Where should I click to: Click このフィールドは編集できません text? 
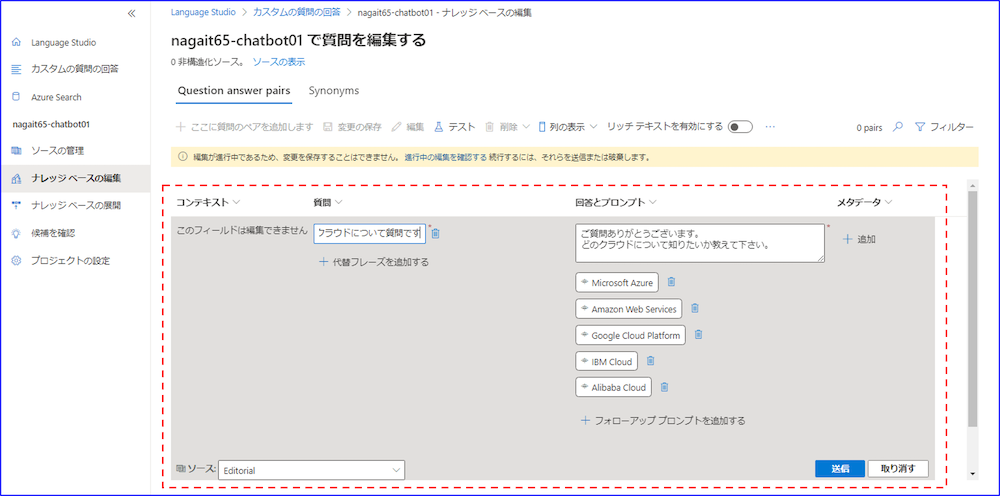pos(242,230)
